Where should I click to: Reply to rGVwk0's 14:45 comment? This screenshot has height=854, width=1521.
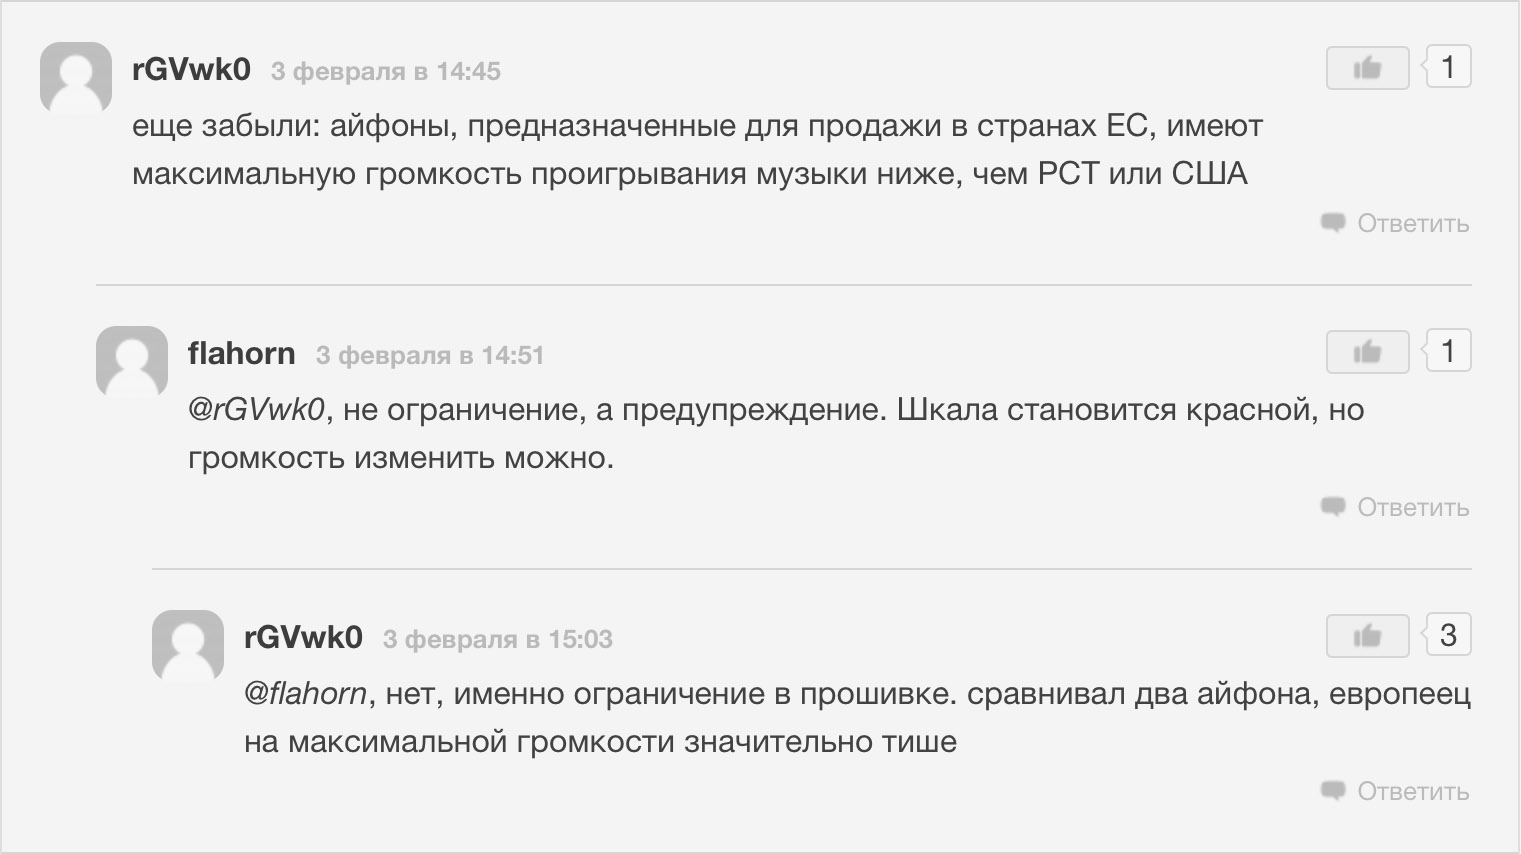coord(1395,223)
